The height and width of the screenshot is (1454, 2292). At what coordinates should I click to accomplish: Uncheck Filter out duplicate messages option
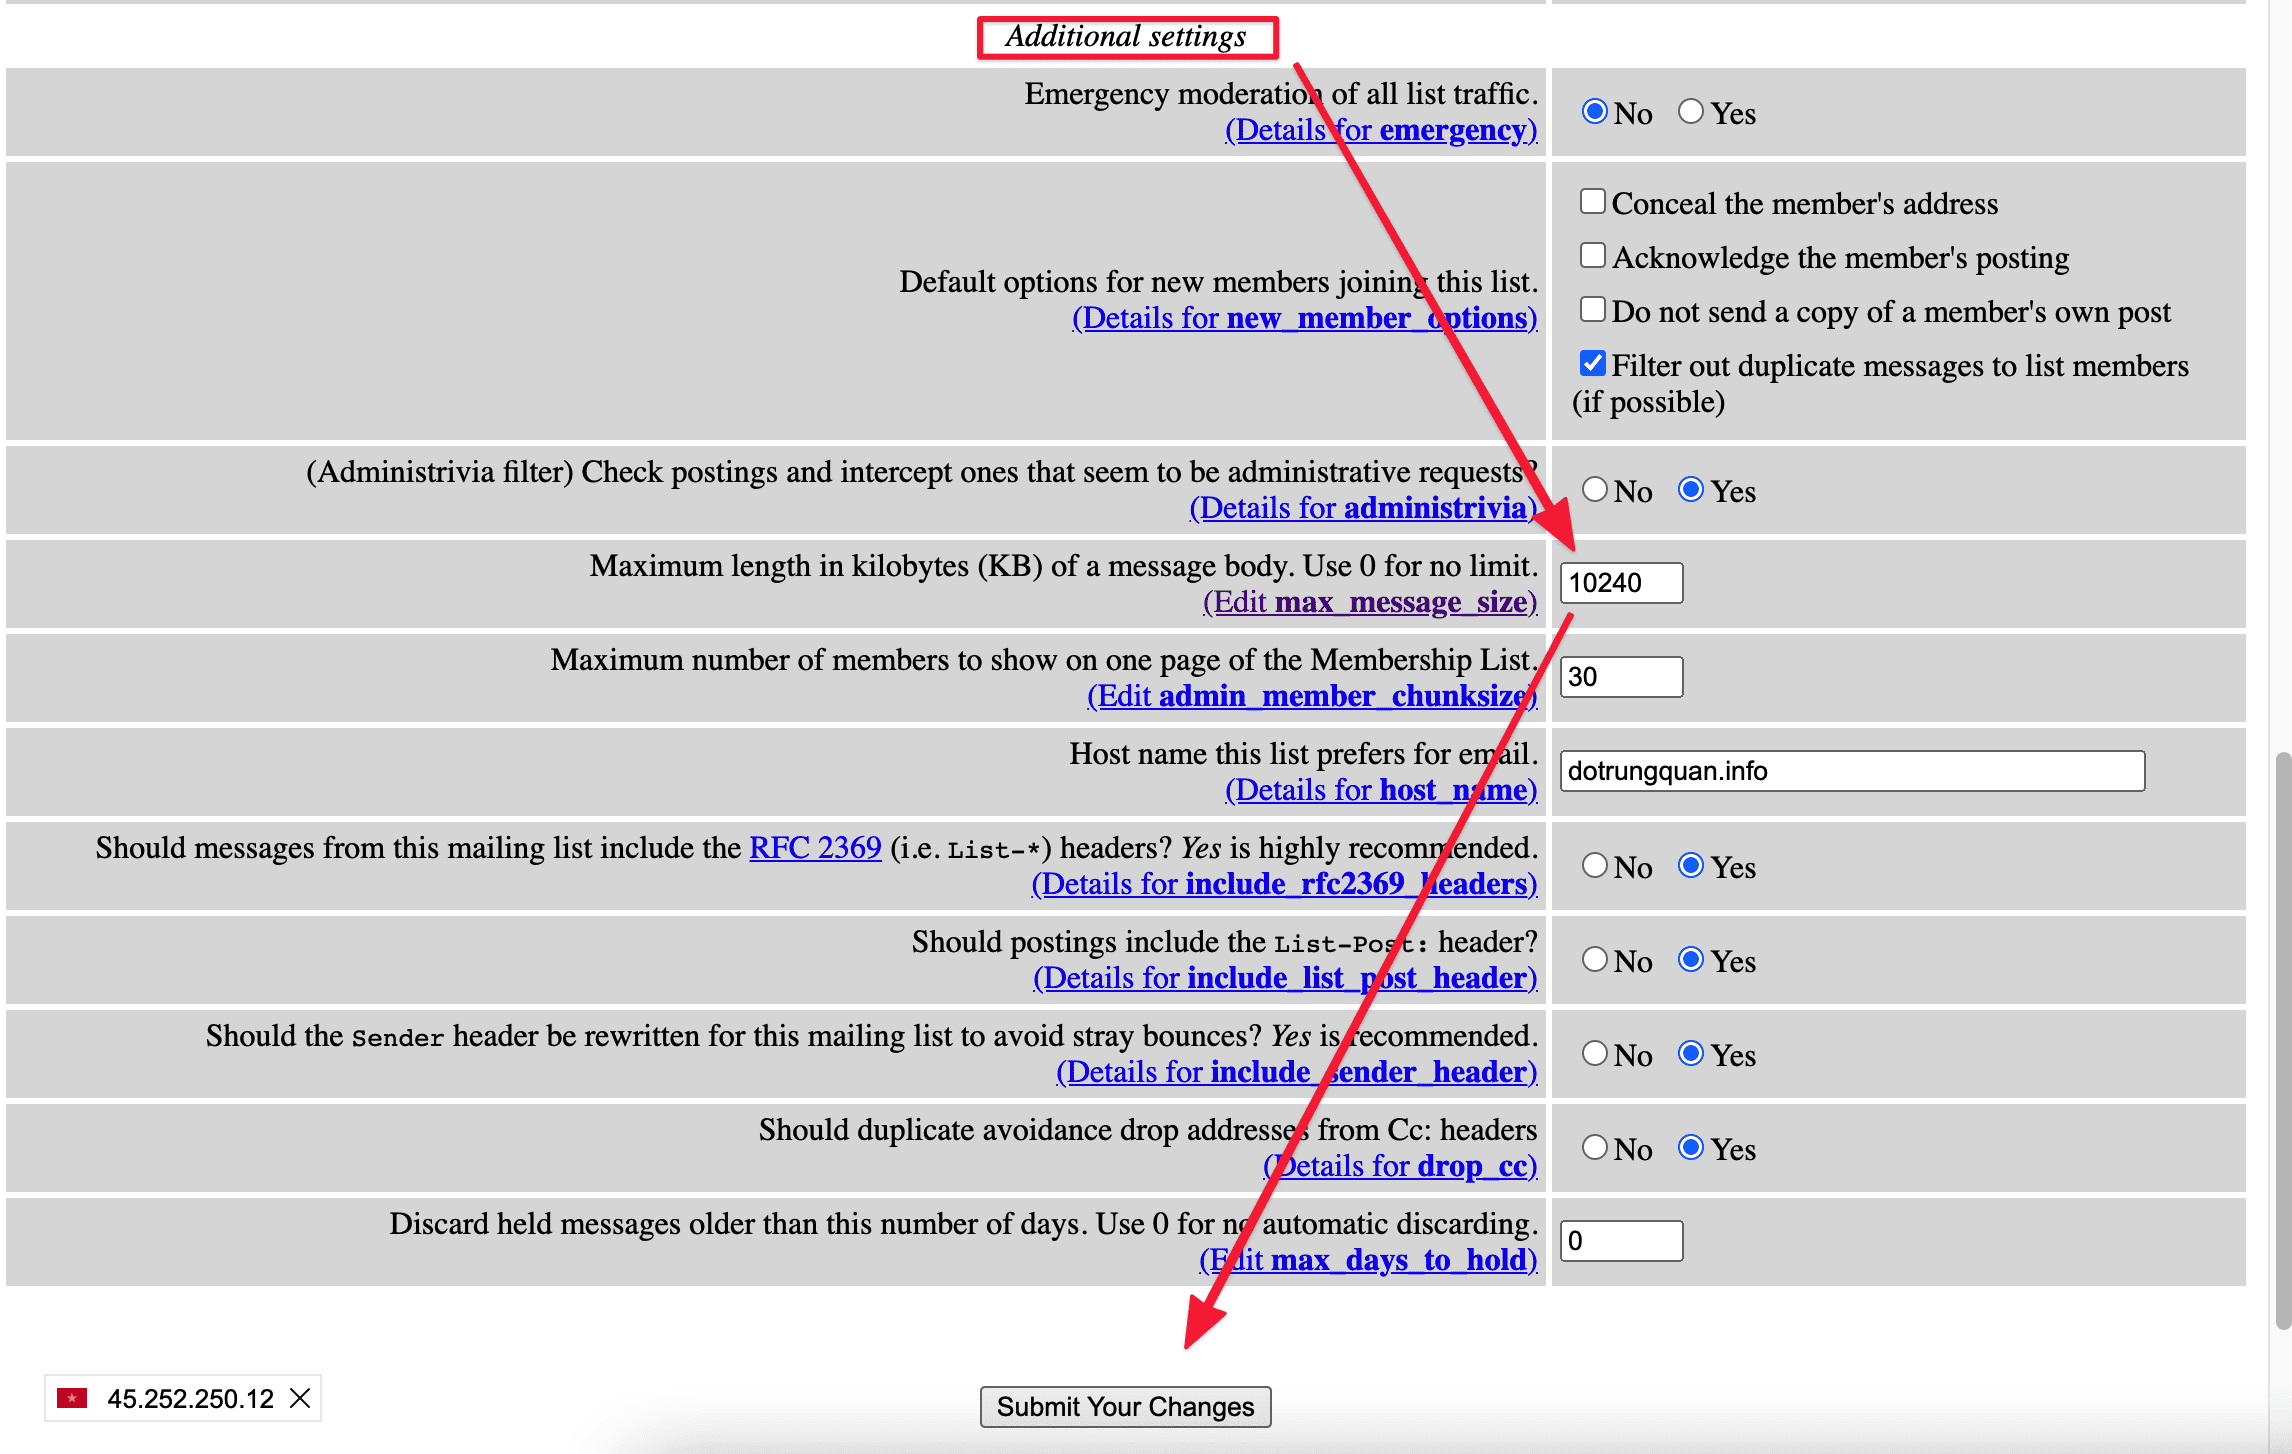click(1593, 363)
